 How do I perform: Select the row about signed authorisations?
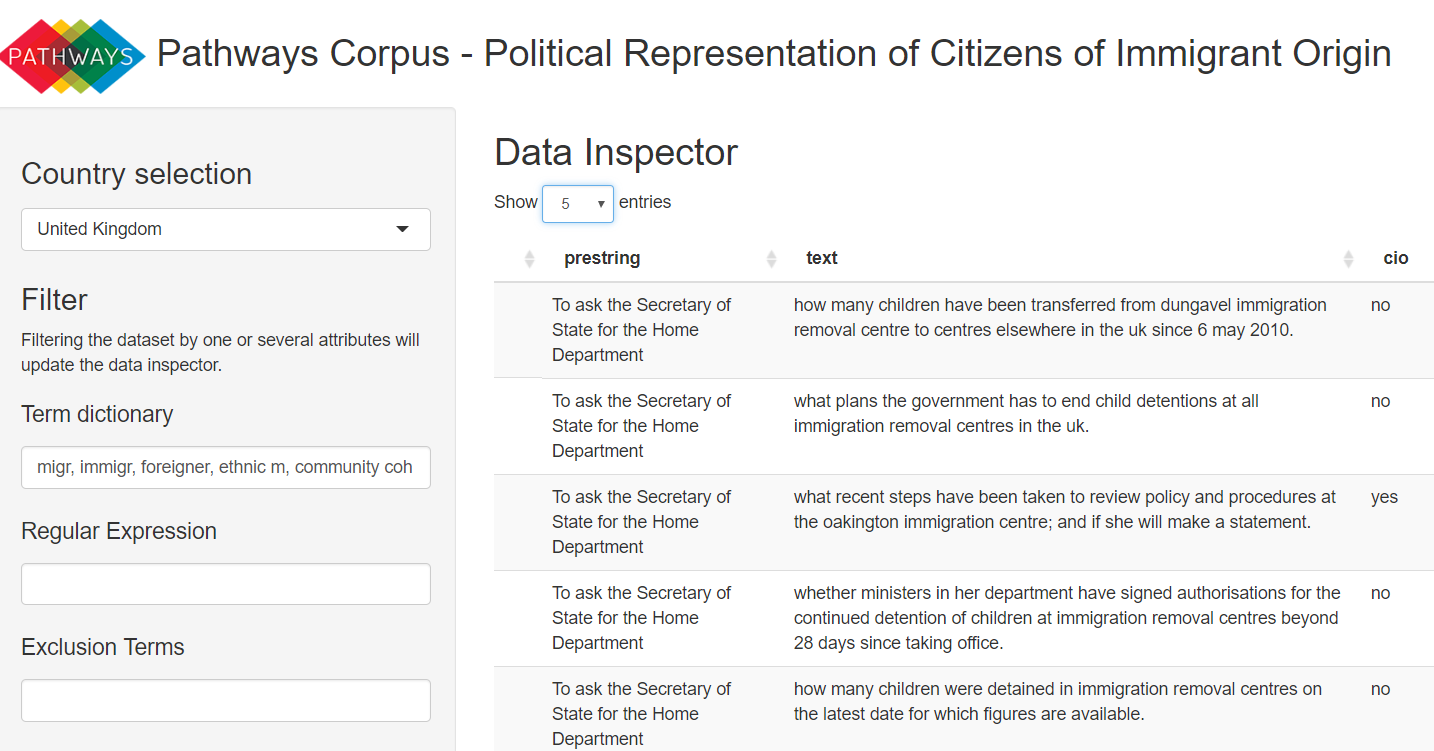tap(964, 618)
